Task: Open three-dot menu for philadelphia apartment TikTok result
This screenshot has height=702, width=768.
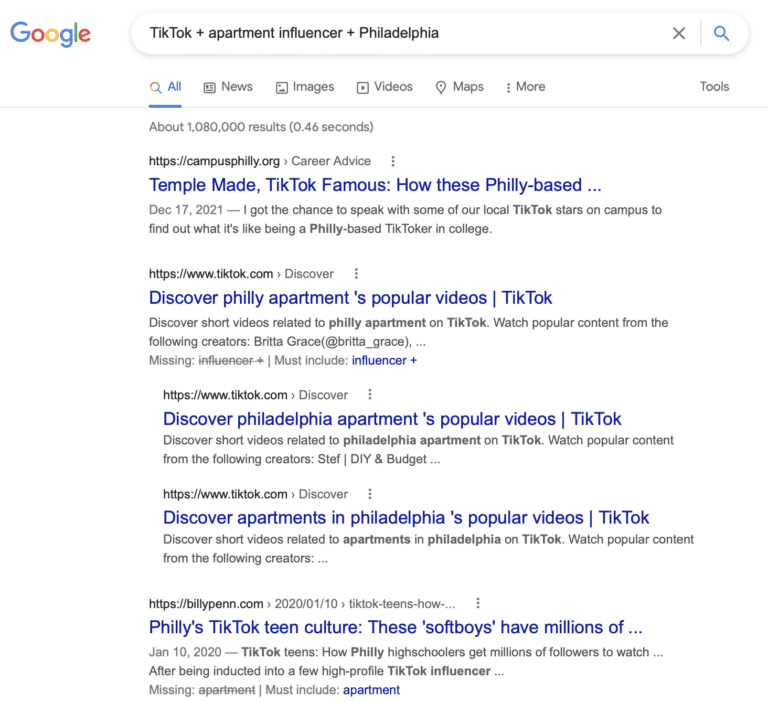Action: 370,394
